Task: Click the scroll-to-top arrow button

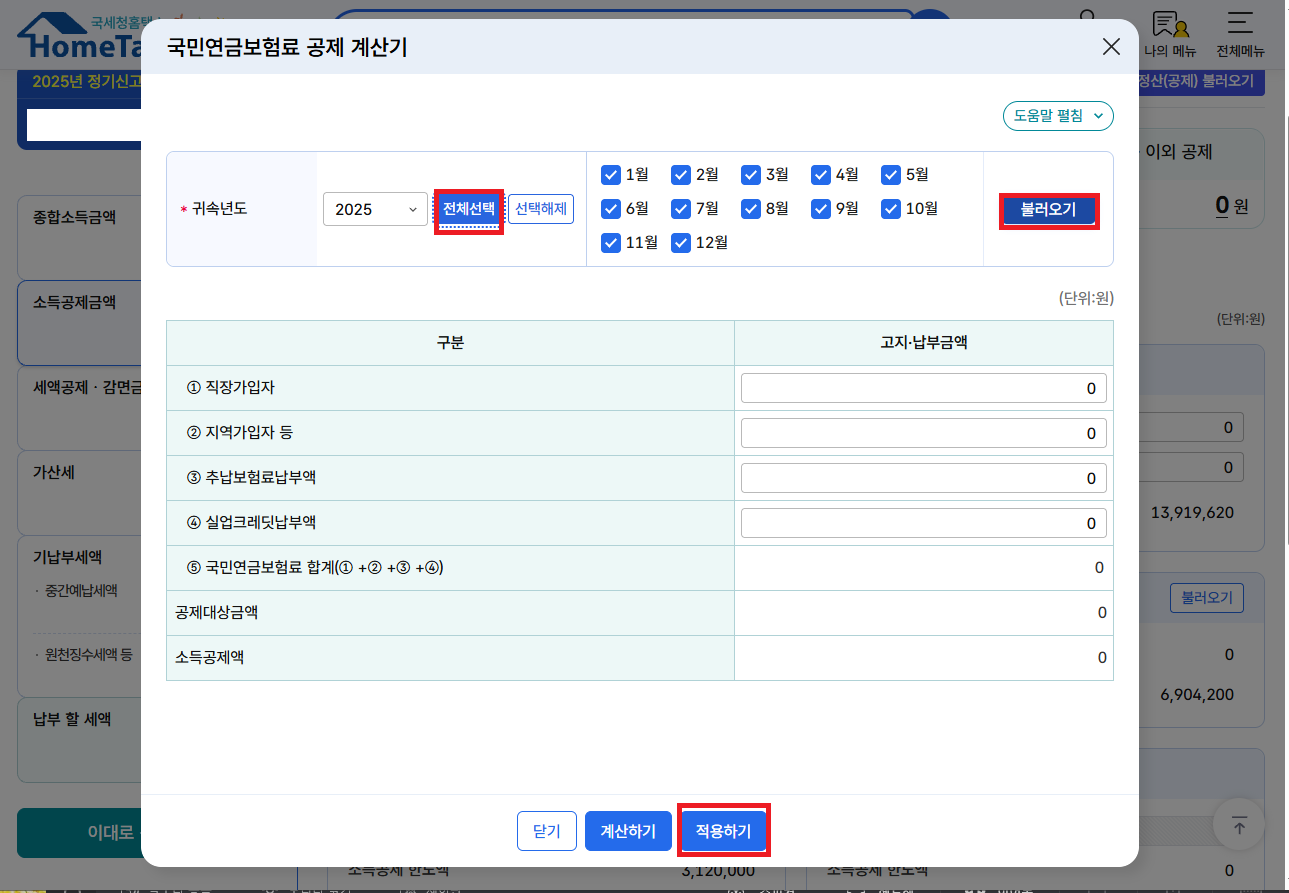Action: coord(1239,826)
